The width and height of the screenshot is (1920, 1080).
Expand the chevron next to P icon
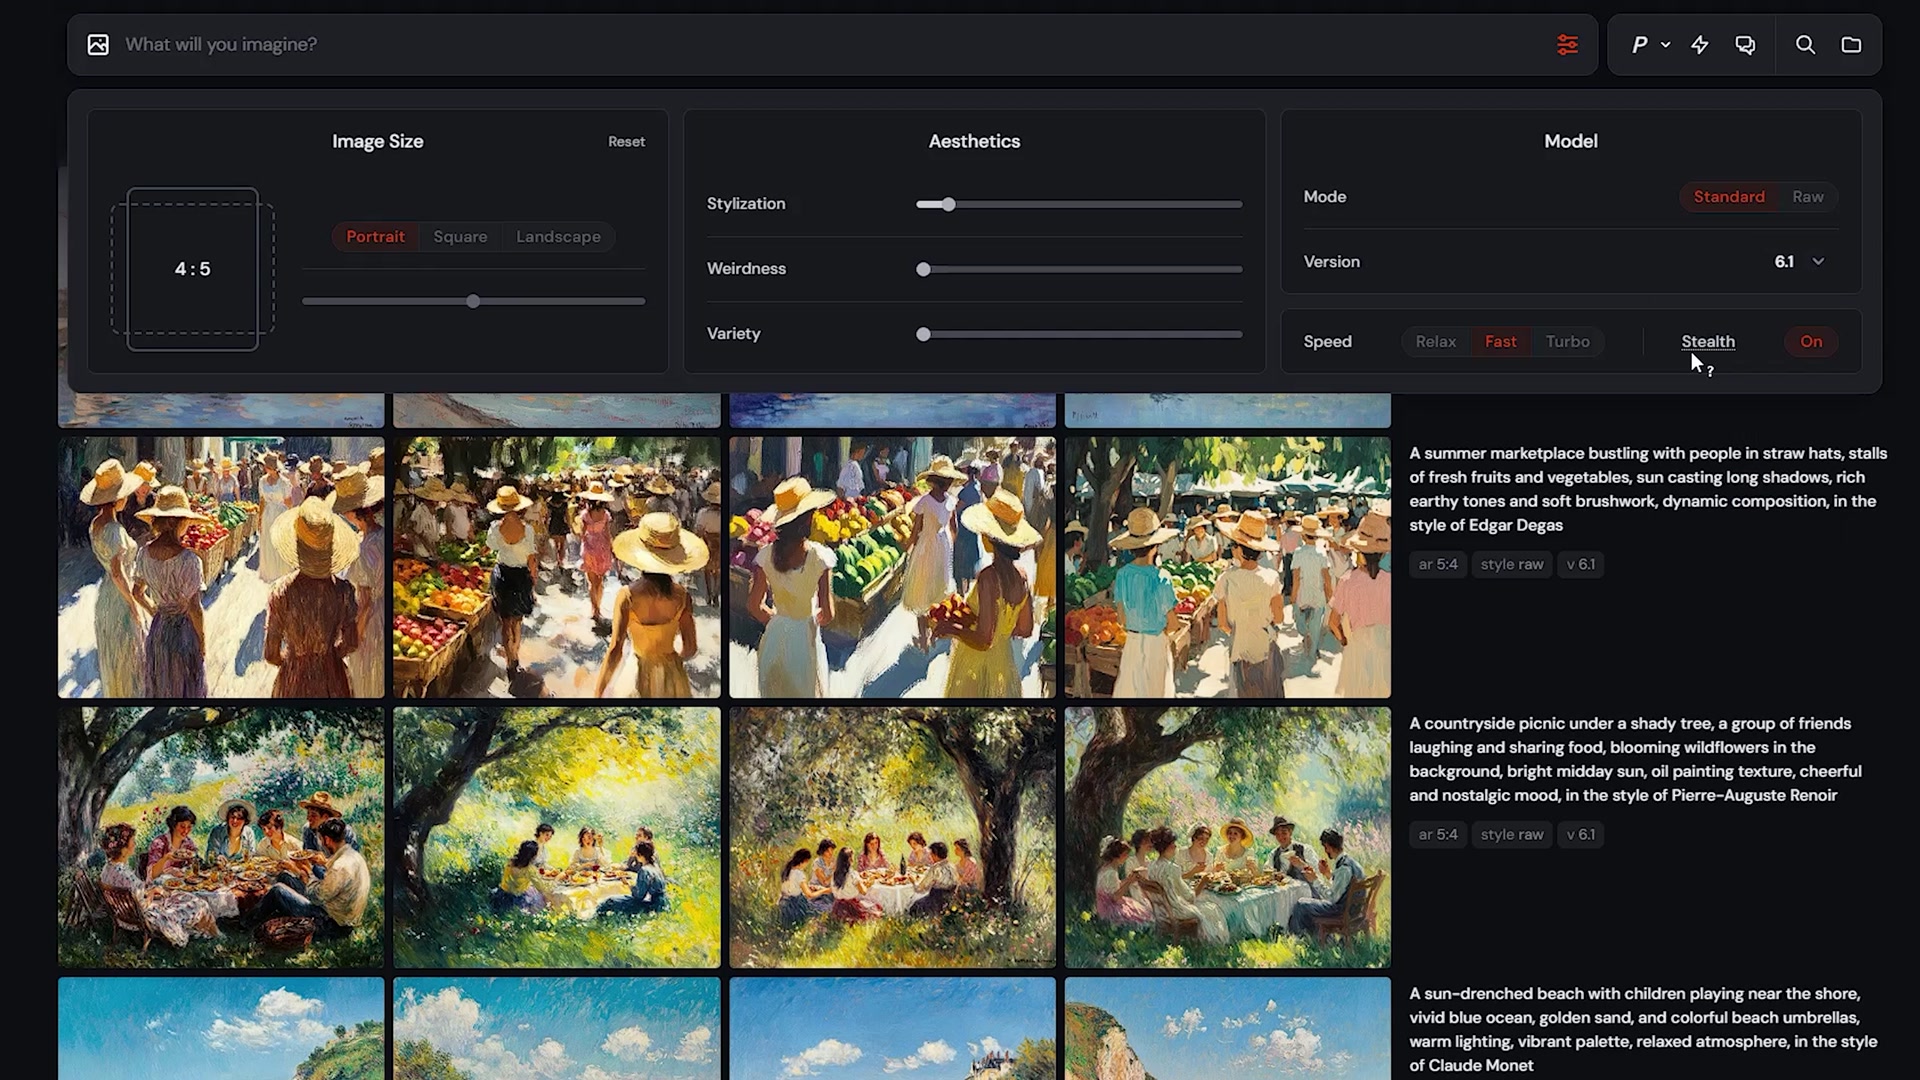1665,45
